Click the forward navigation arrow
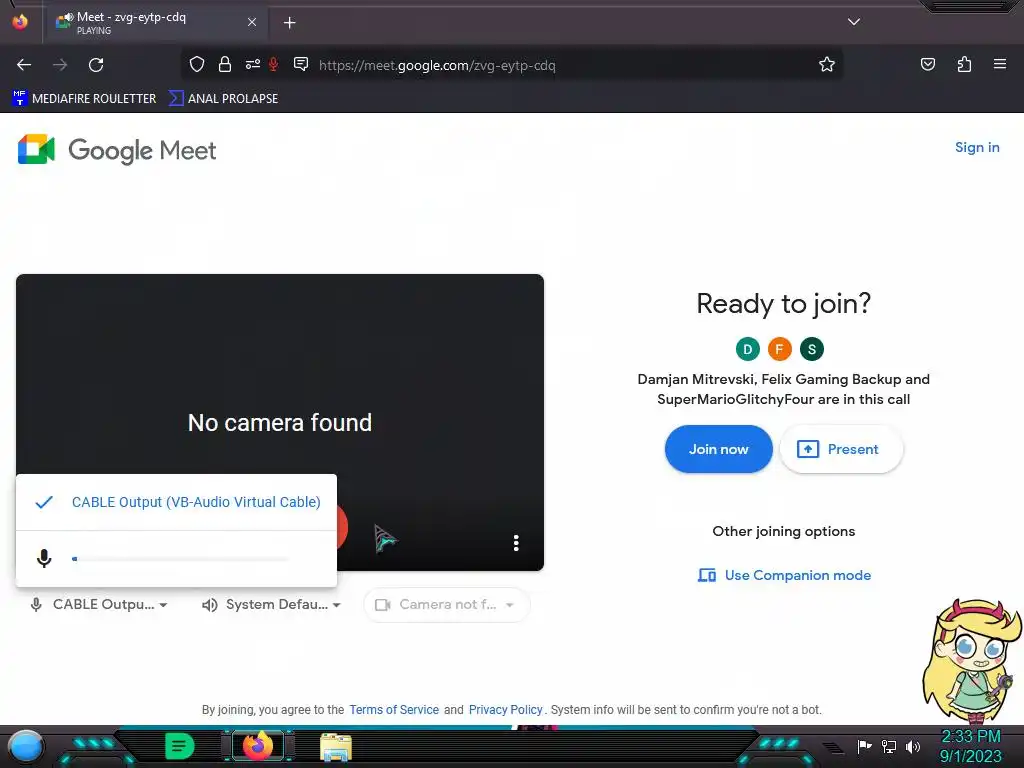This screenshot has height=768, width=1024. click(60, 65)
